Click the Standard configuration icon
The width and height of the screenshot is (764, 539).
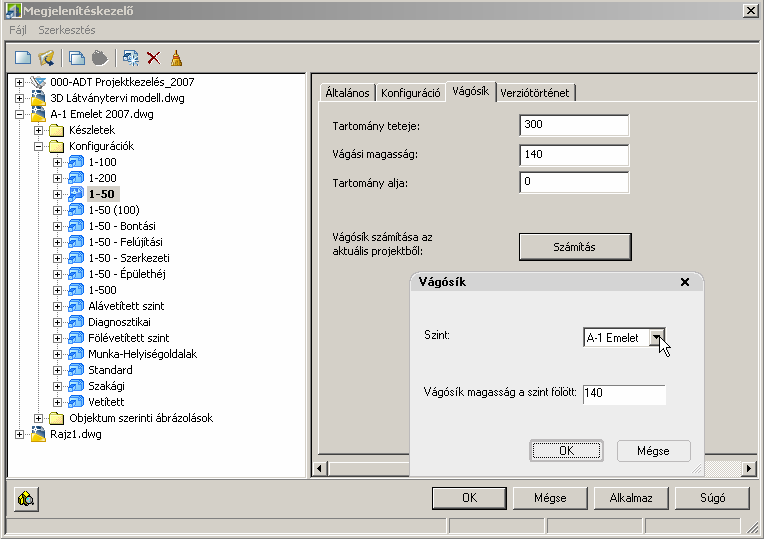(x=76, y=370)
